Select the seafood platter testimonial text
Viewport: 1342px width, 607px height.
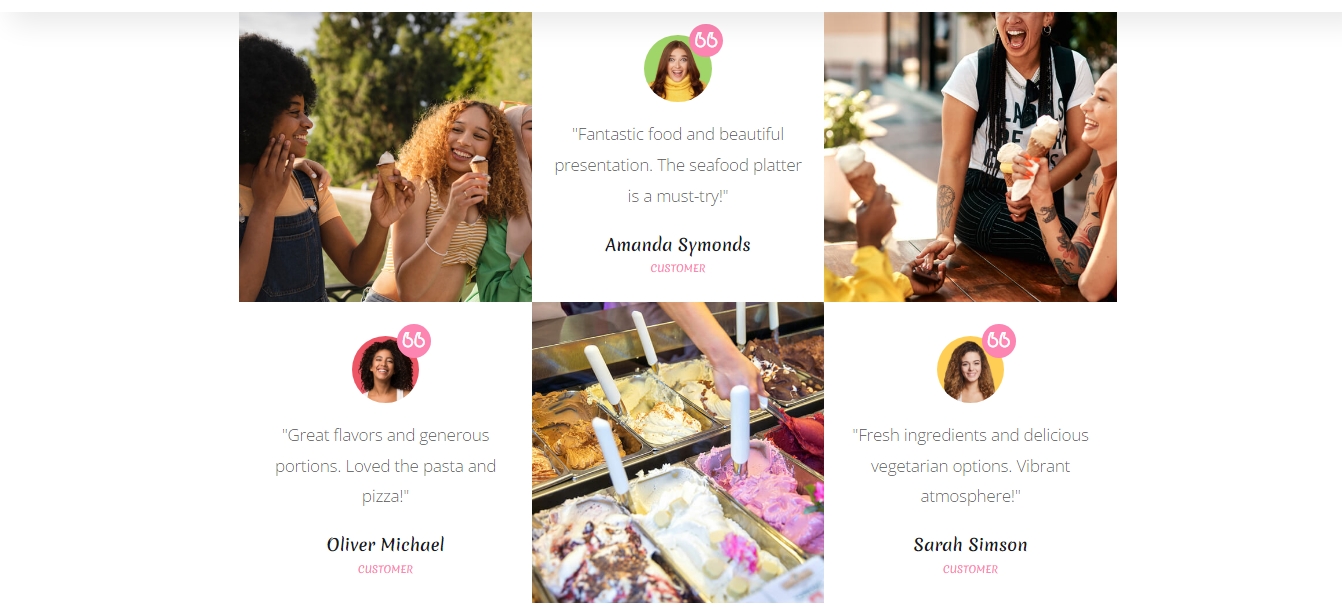click(x=678, y=165)
